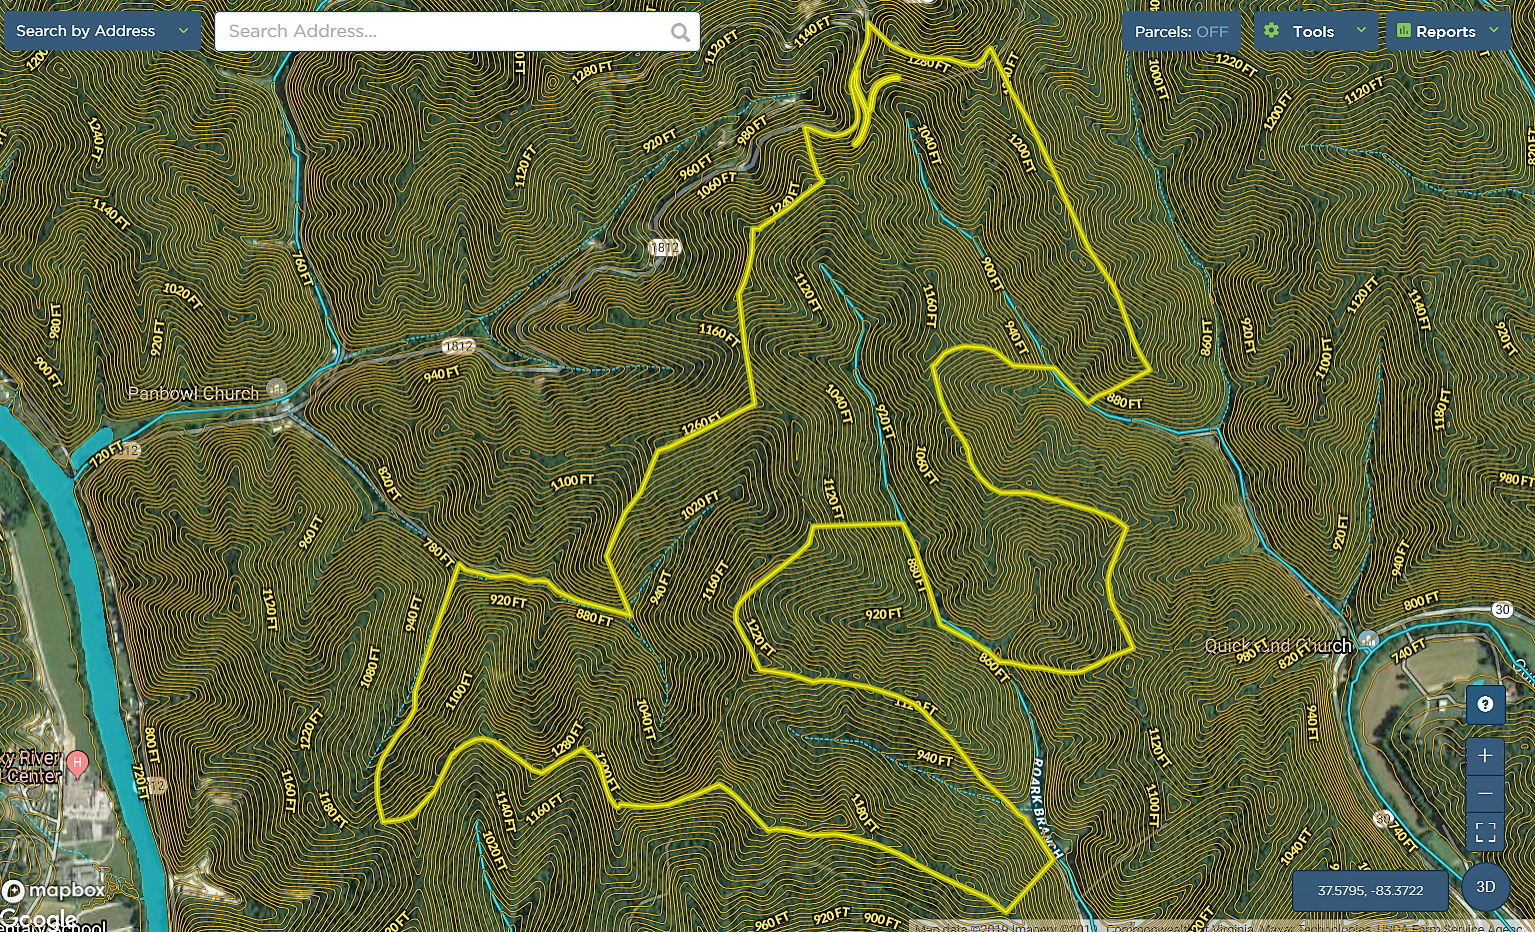Click the Mapbox logo link
Viewport: 1535px width, 932px height.
click(x=55, y=890)
